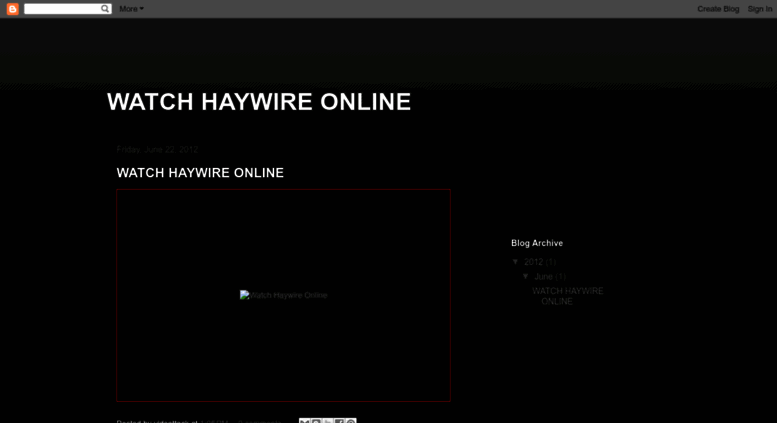Open the WATCH HAYWIRE ONLINE blog header title
Viewport: 777px width, 423px height.
click(x=259, y=102)
